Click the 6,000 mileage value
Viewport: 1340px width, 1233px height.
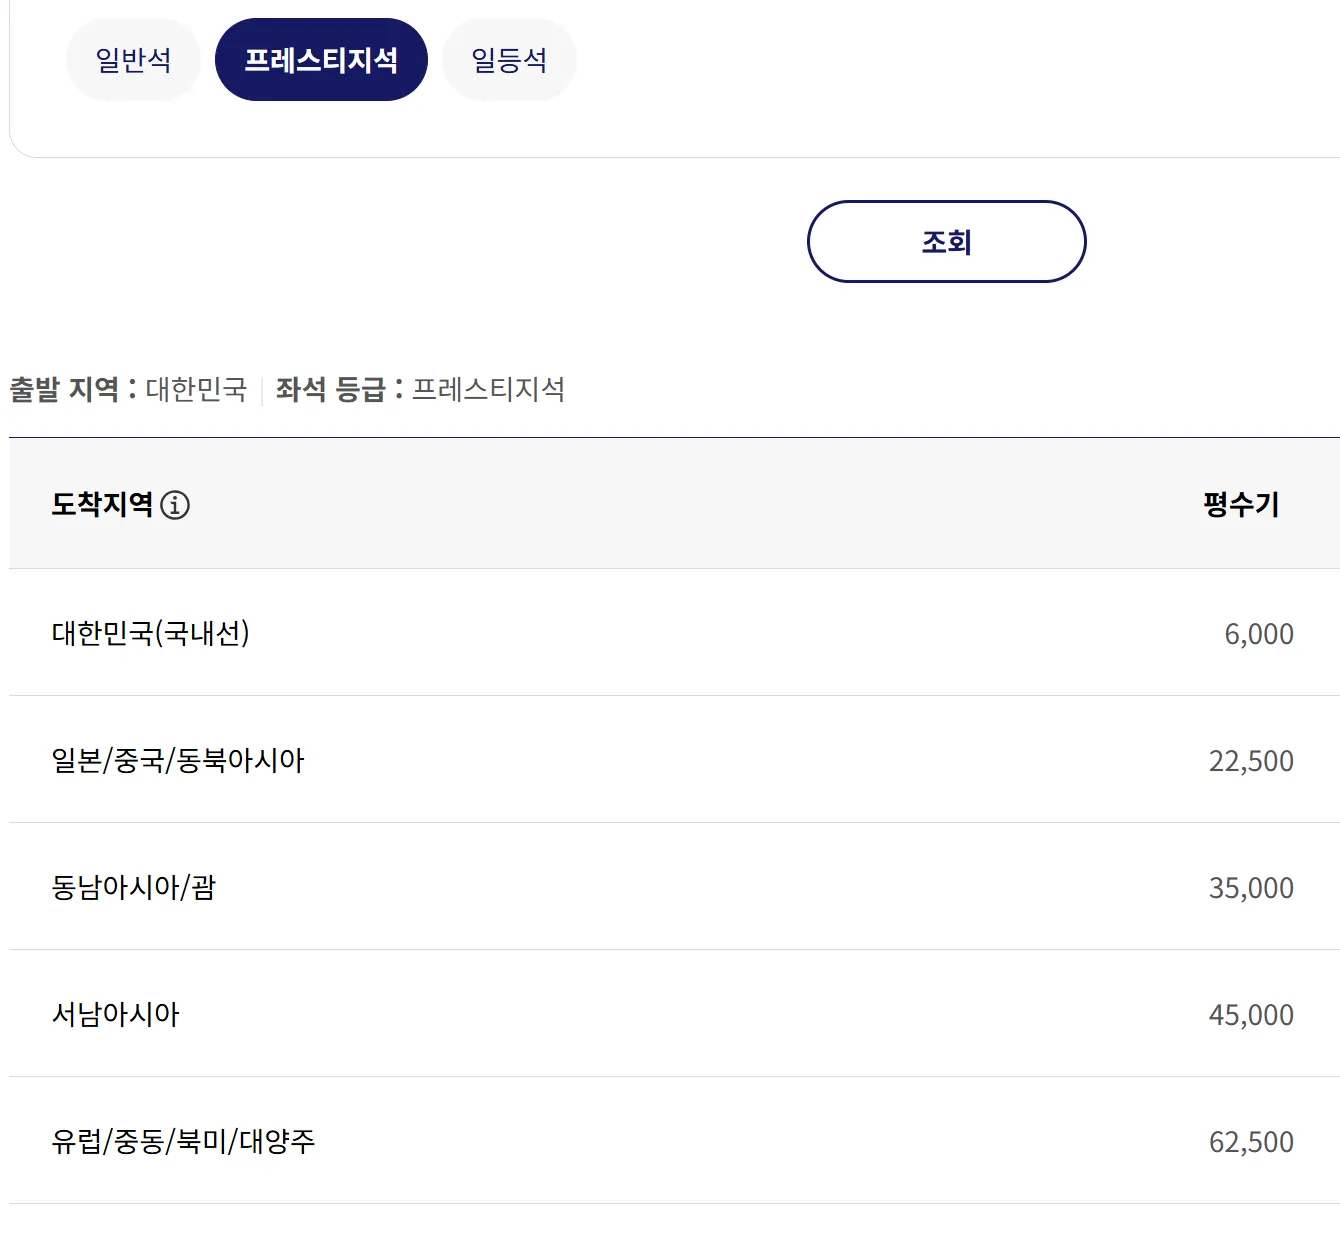click(x=1258, y=633)
